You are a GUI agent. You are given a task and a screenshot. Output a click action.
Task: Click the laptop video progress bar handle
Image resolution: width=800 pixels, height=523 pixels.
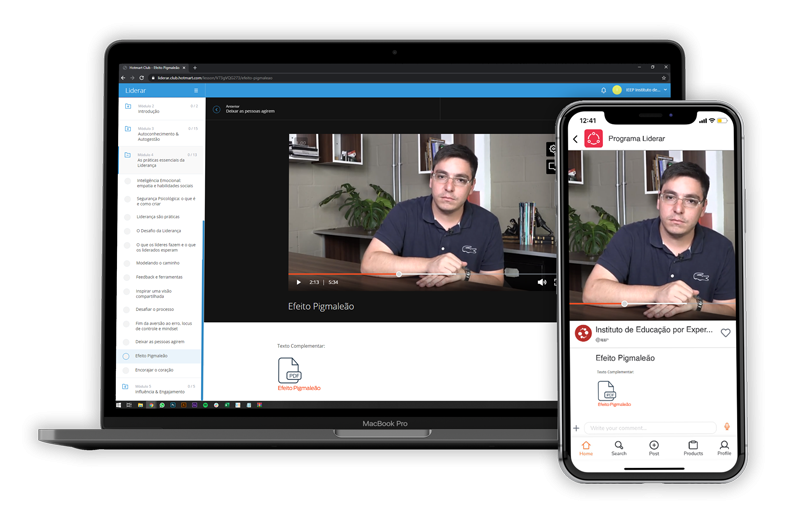click(x=399, y=274)
